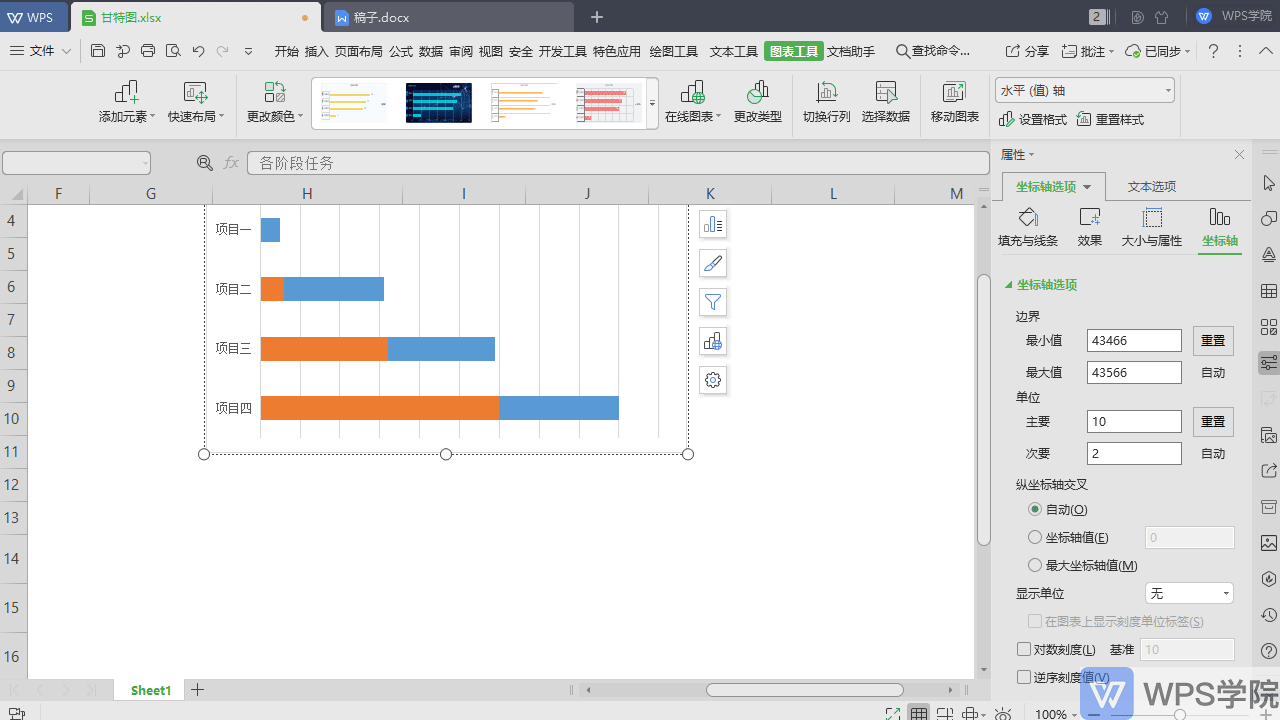Click 重置 button beside minimum value

pos(1213,341)
